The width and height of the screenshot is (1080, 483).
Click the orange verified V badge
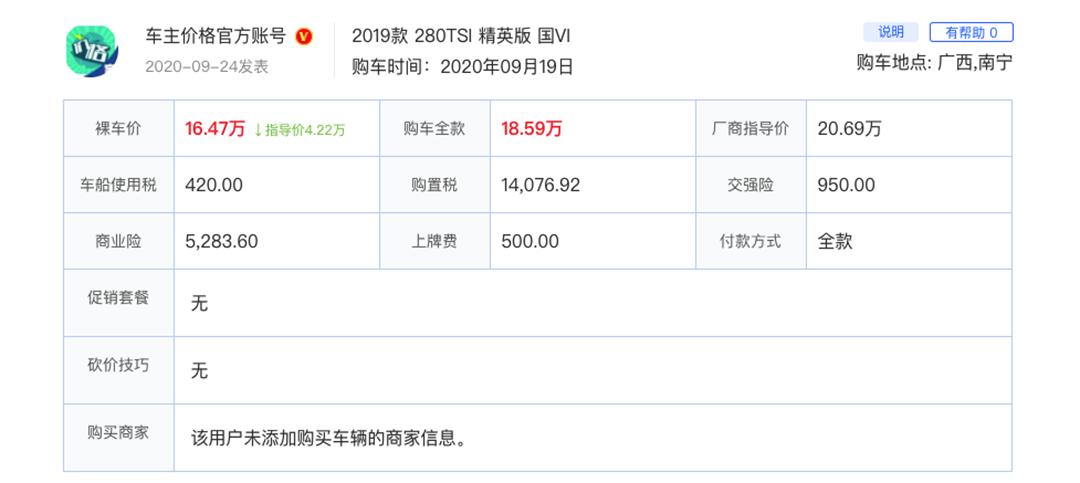pos(305,37)
